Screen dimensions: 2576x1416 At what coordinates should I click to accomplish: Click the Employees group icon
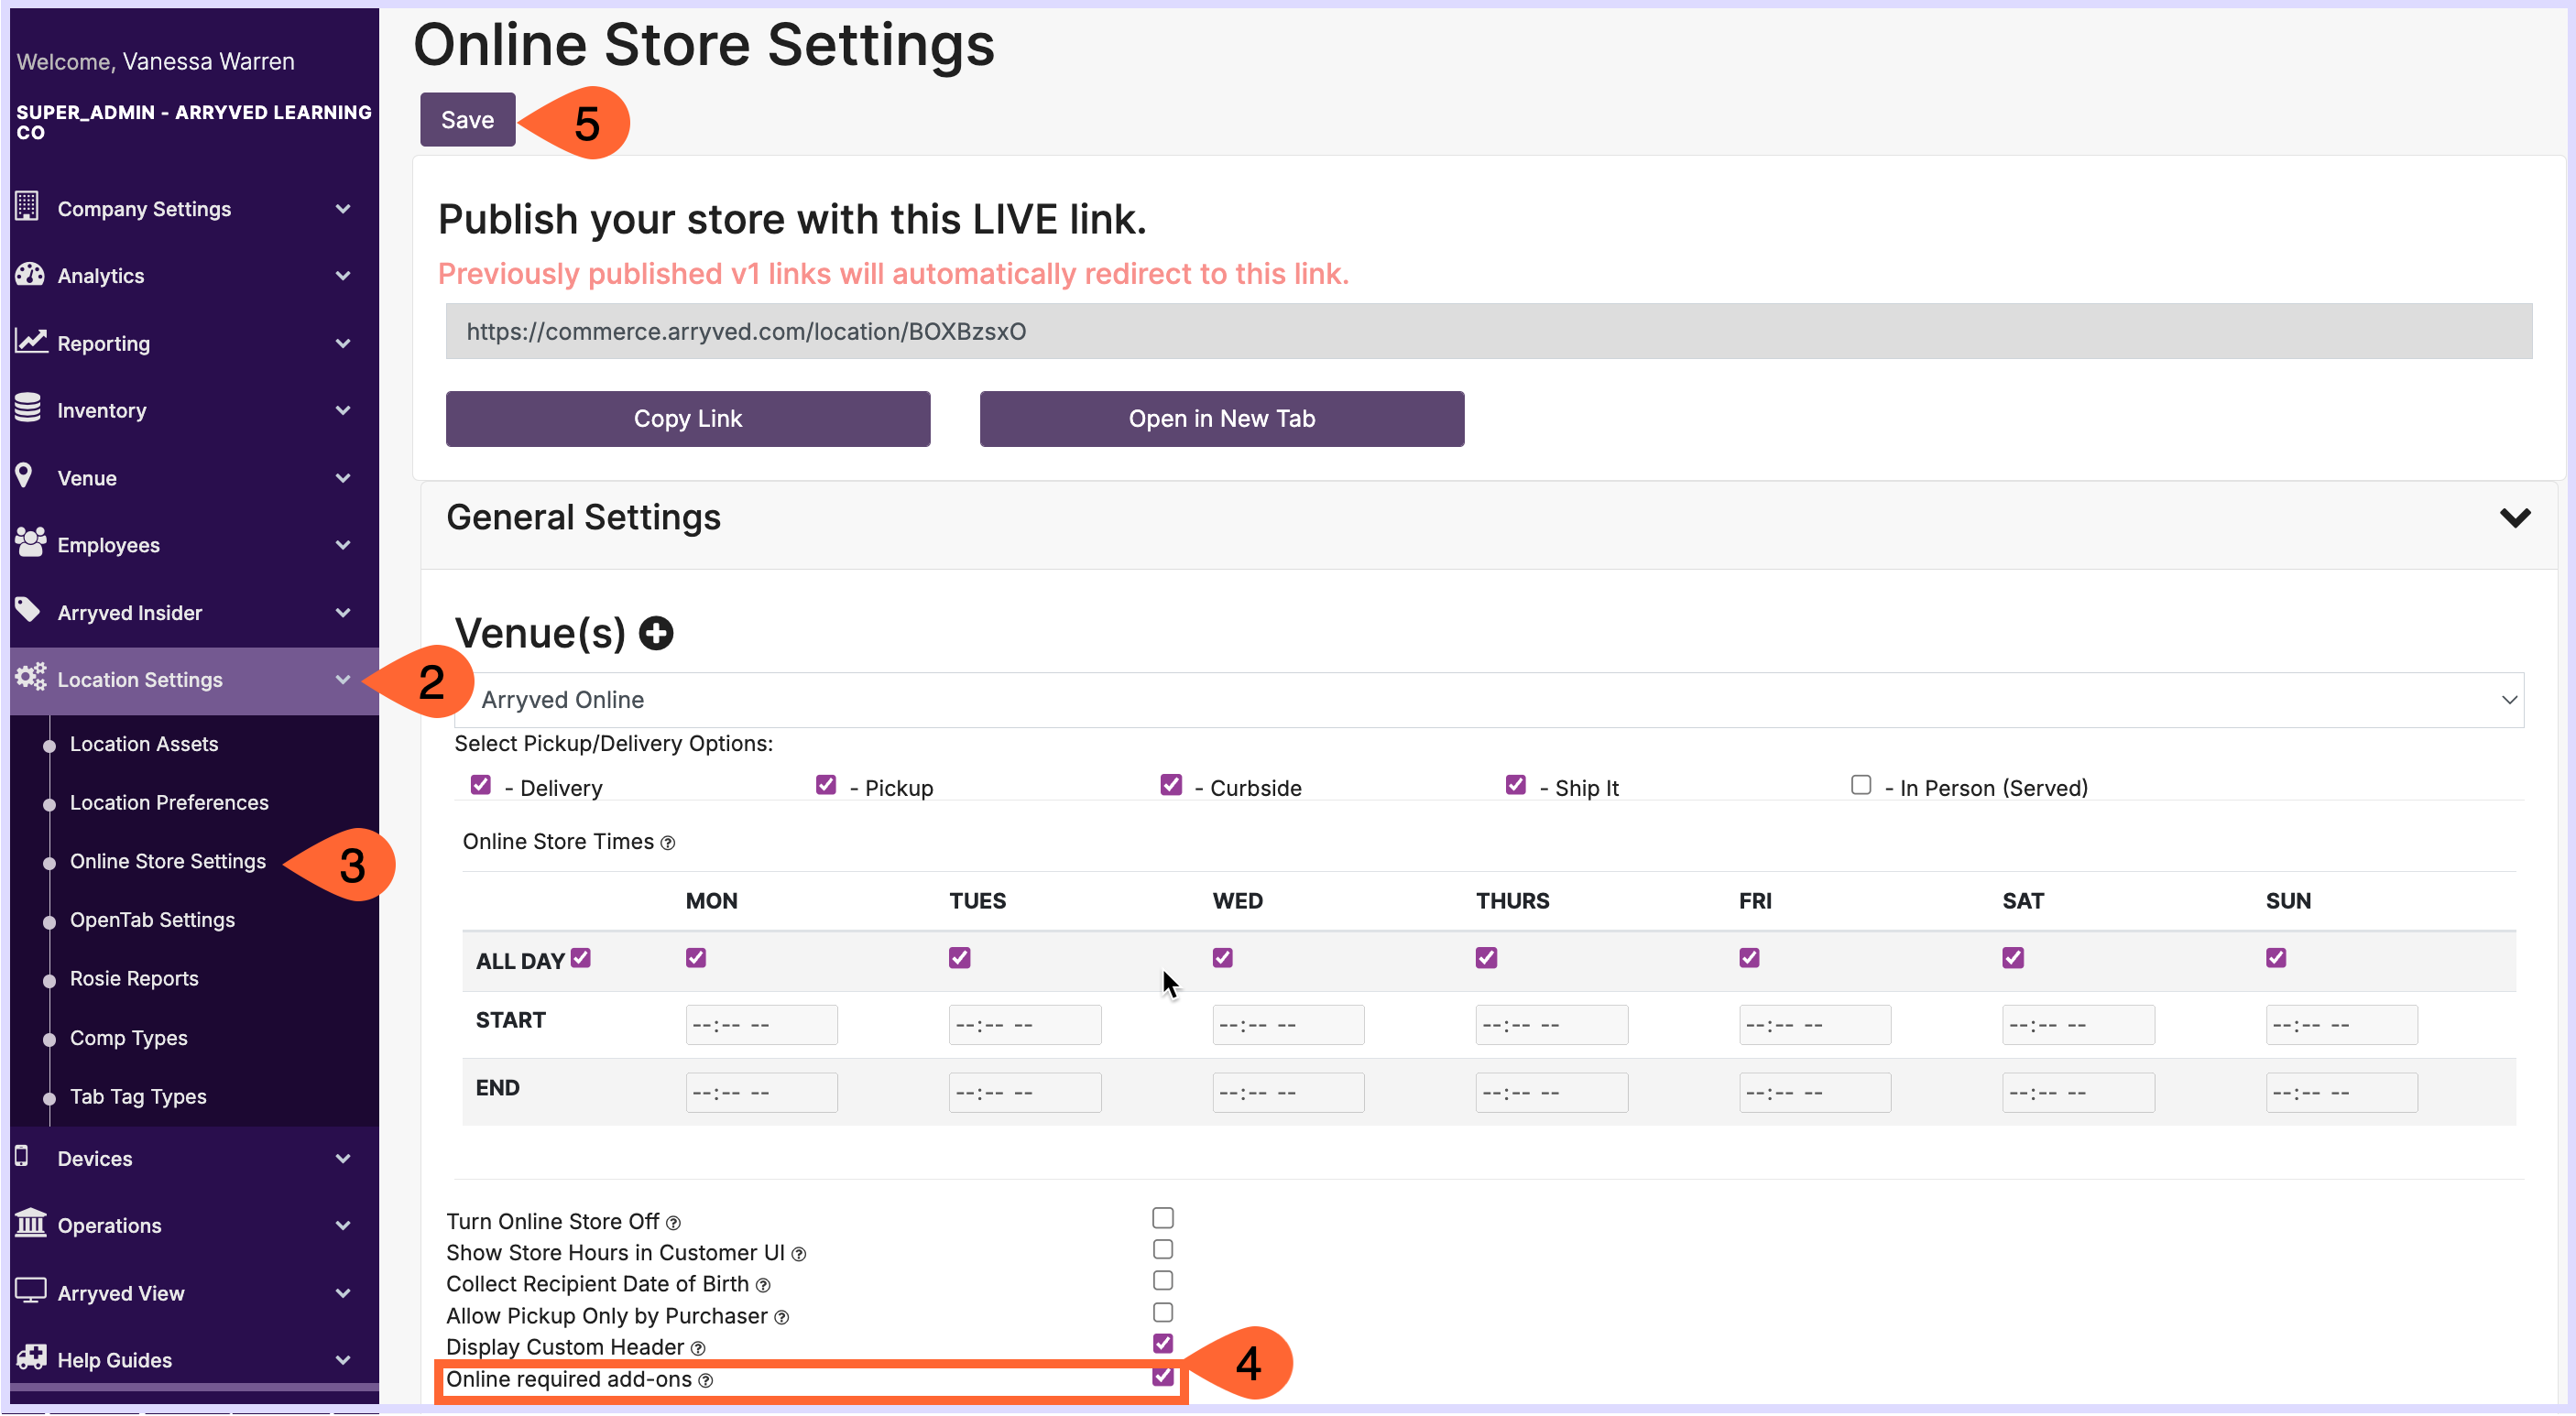pyautogui.click(x=31, y=543)
